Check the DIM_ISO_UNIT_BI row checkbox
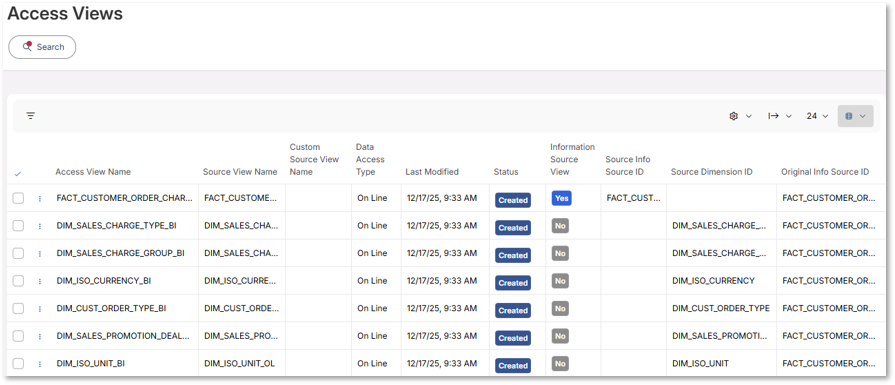 (x=18, y=363)
